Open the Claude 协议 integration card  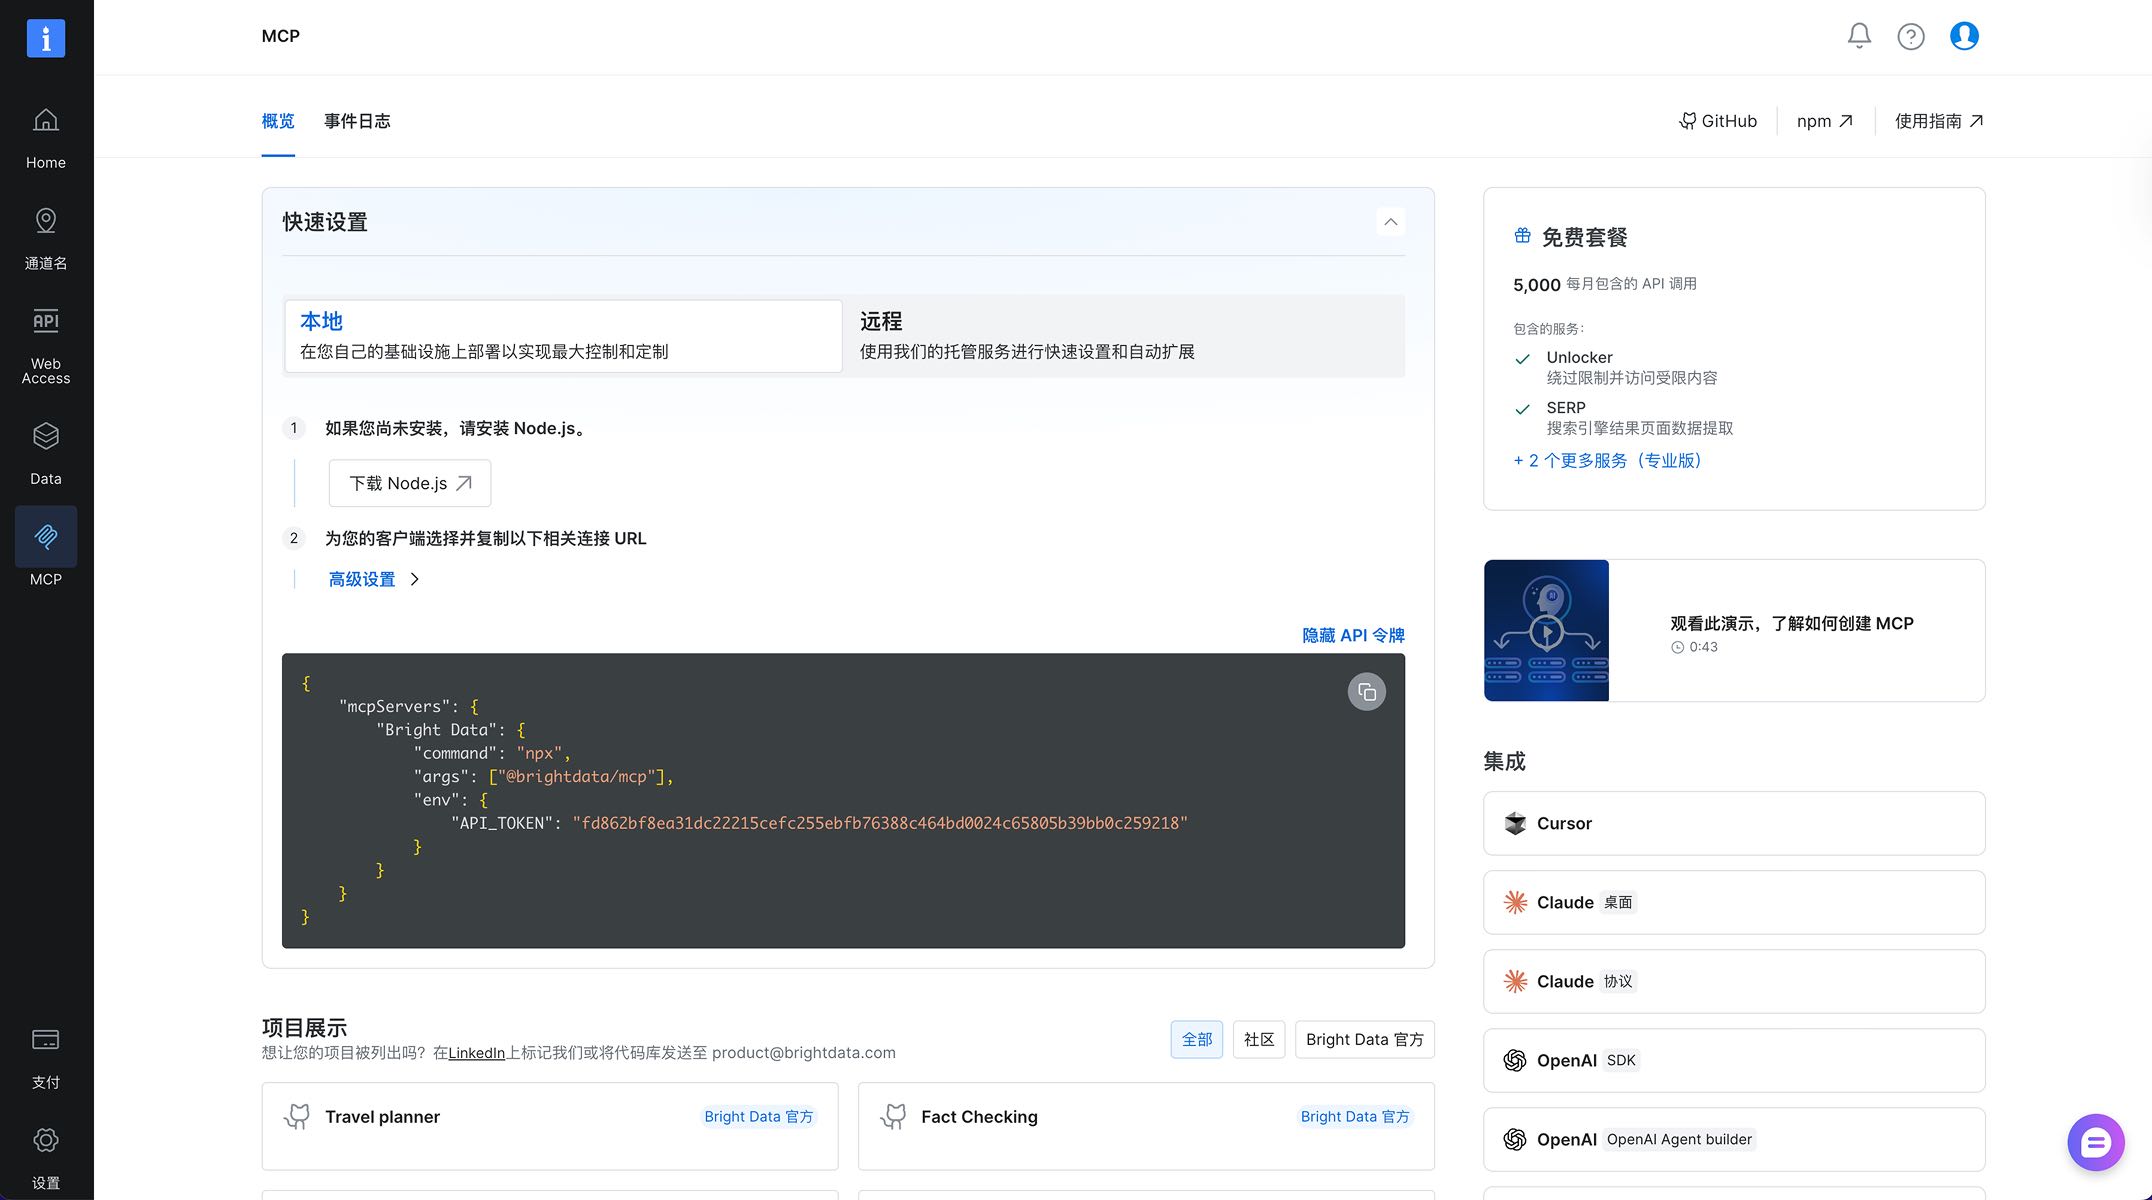(x=1734, y=981)
